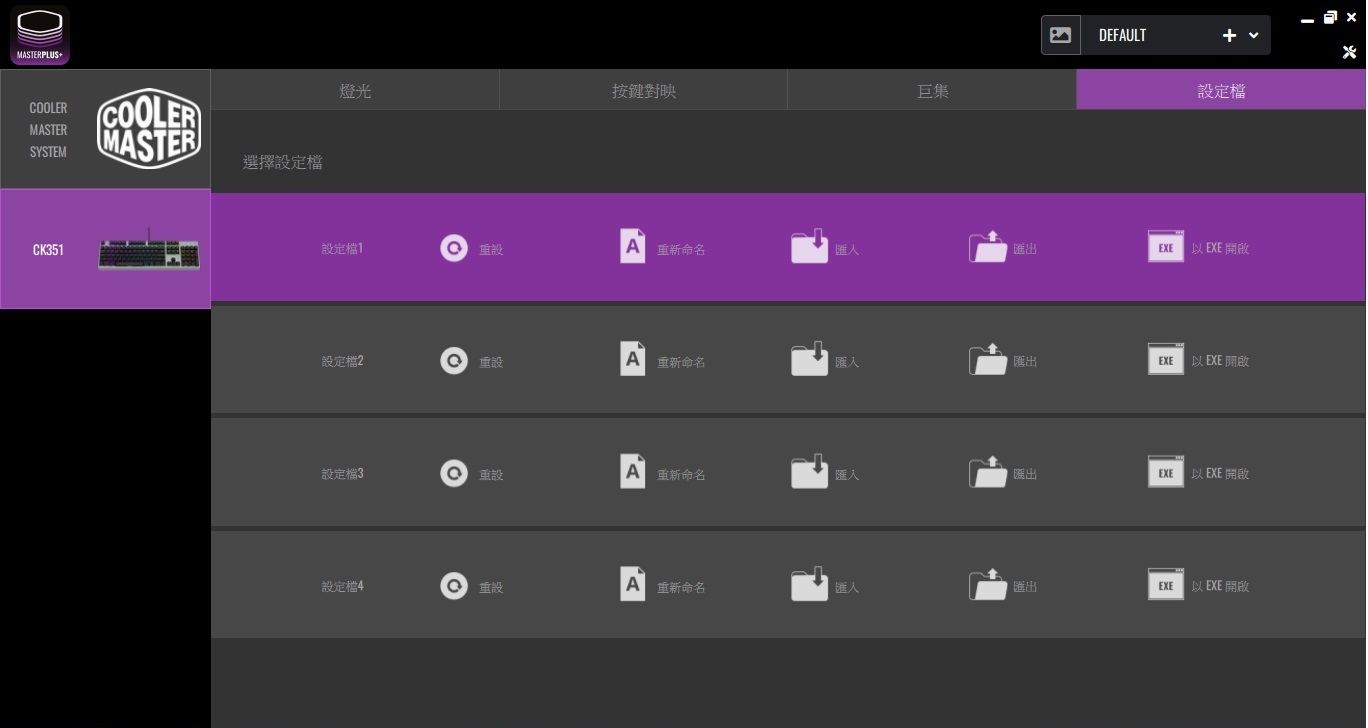Screen dimensions: 1368x728
Task: Click 以 EXE 開啟 label in 設定檔4 row
Action: tap(1220, 586)
